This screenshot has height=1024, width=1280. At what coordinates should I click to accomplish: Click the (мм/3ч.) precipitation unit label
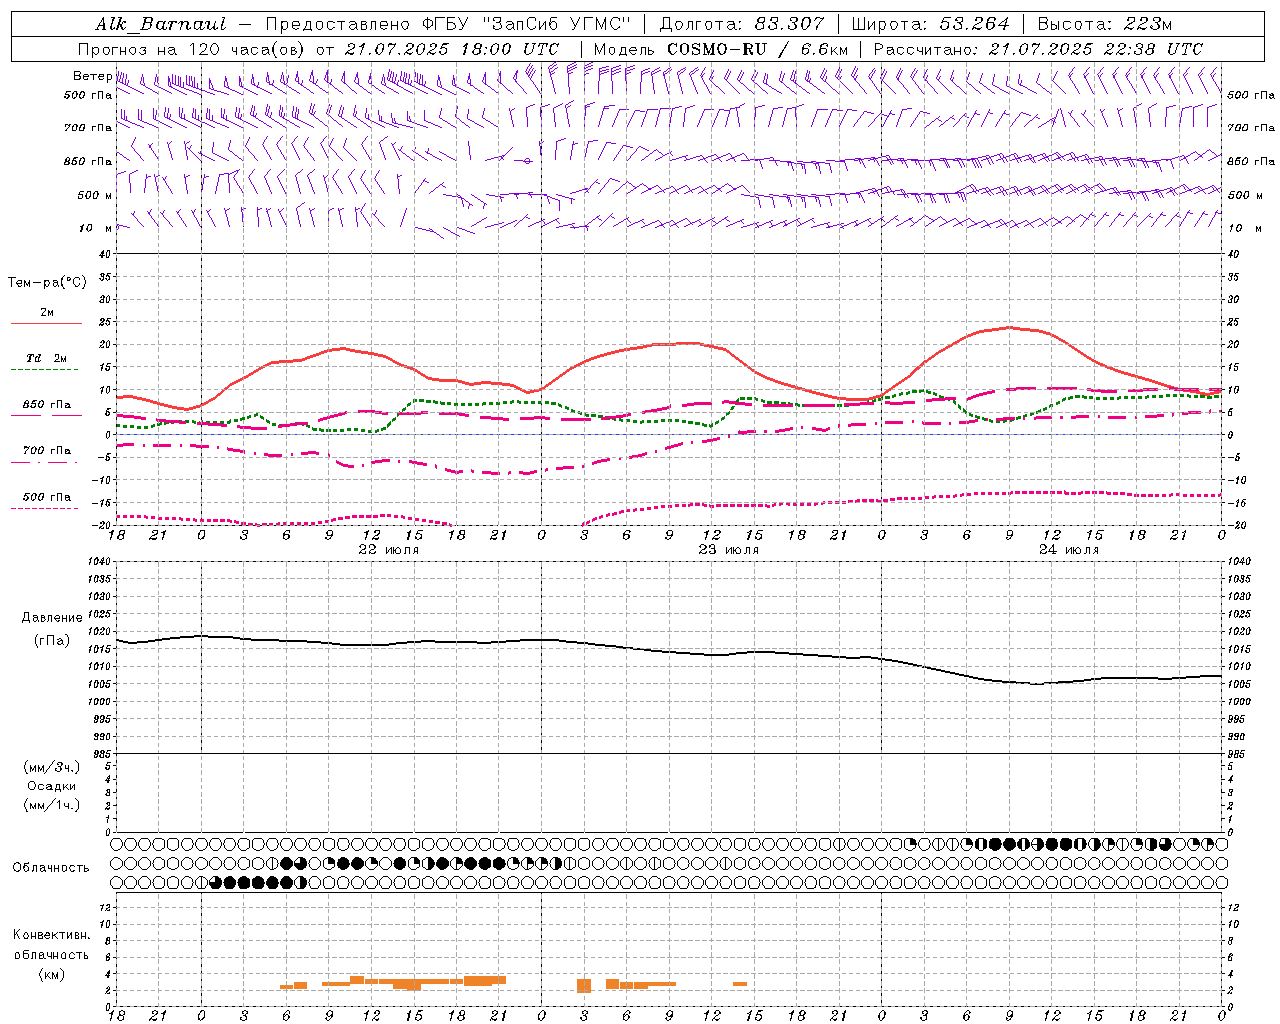click(x=52, y=767)
